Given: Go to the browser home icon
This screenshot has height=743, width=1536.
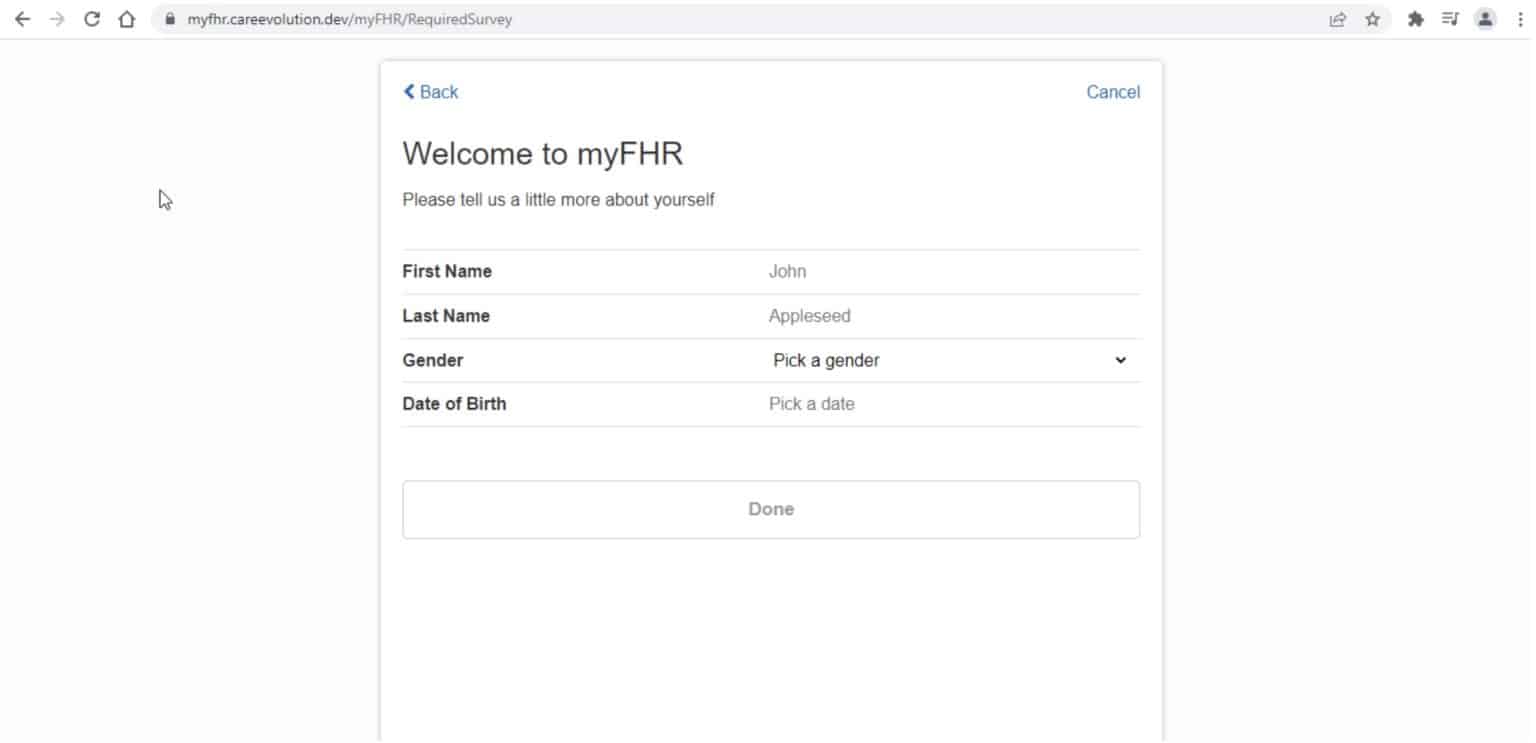Looking at the screenshot, I should [x=126, y=19].
